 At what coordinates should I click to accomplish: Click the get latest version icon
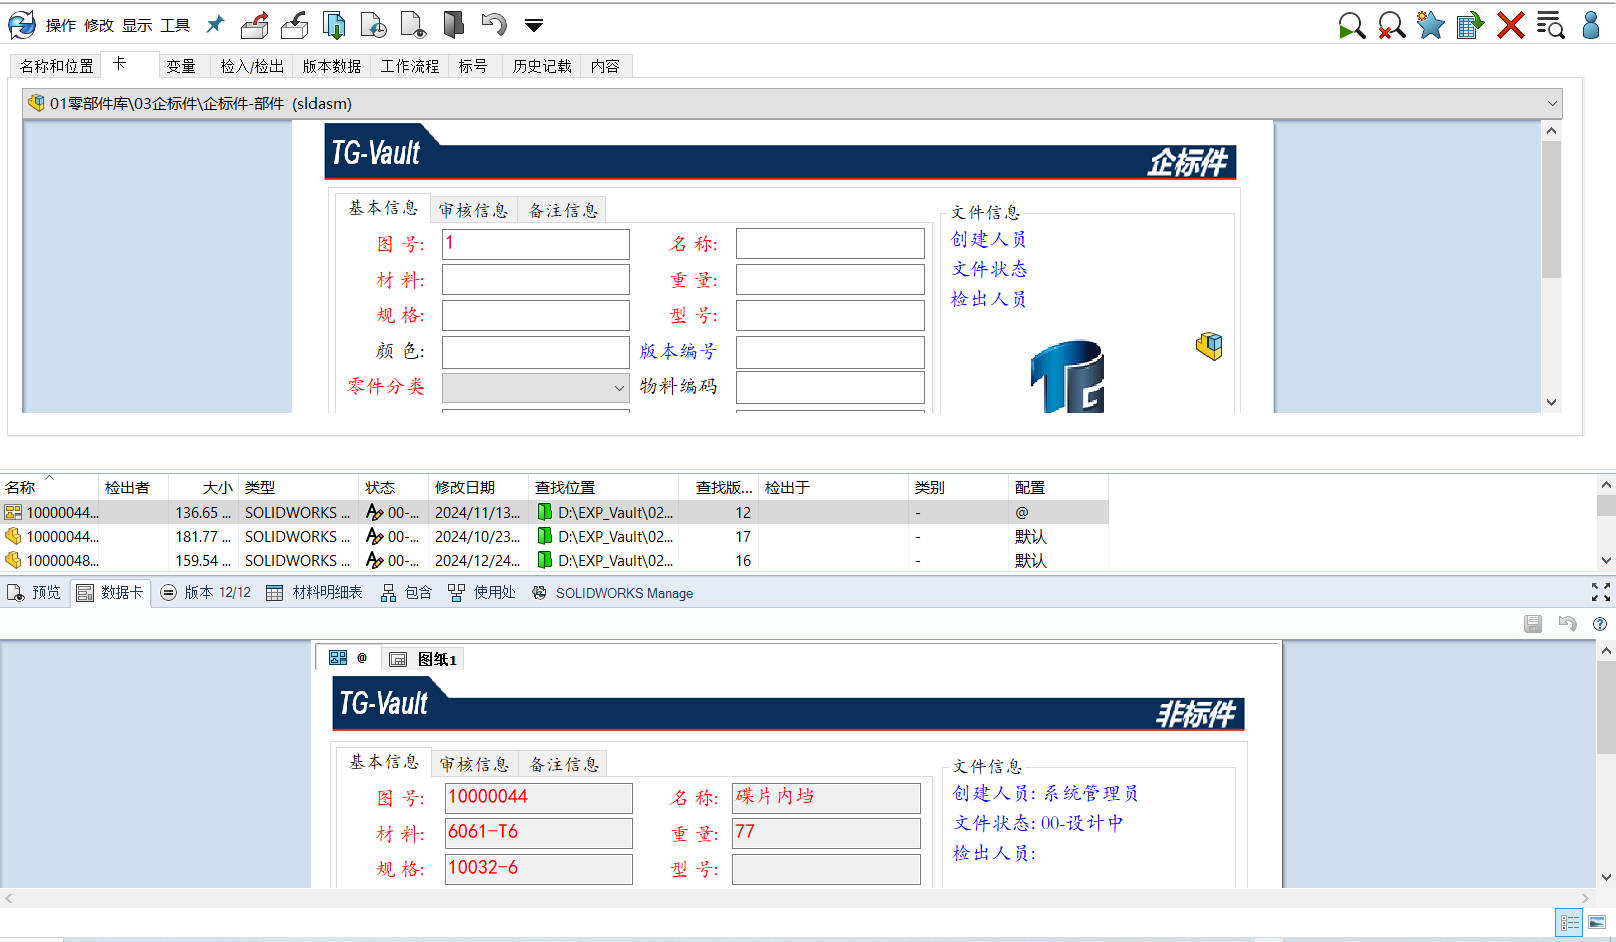[x=334, y=25]
